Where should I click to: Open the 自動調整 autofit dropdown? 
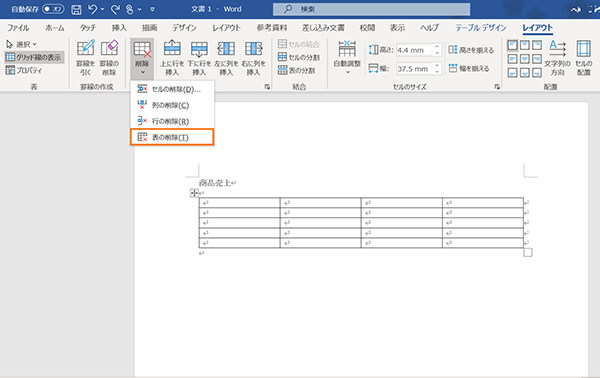coord(347,58)
